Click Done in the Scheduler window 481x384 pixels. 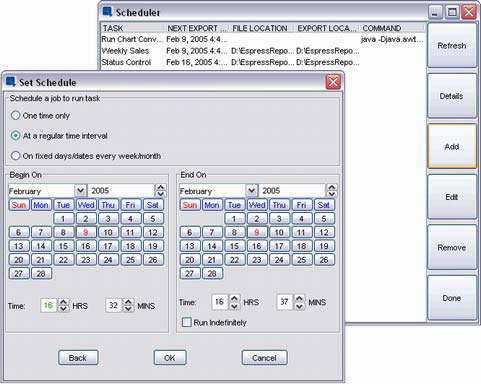coord(452,298)
